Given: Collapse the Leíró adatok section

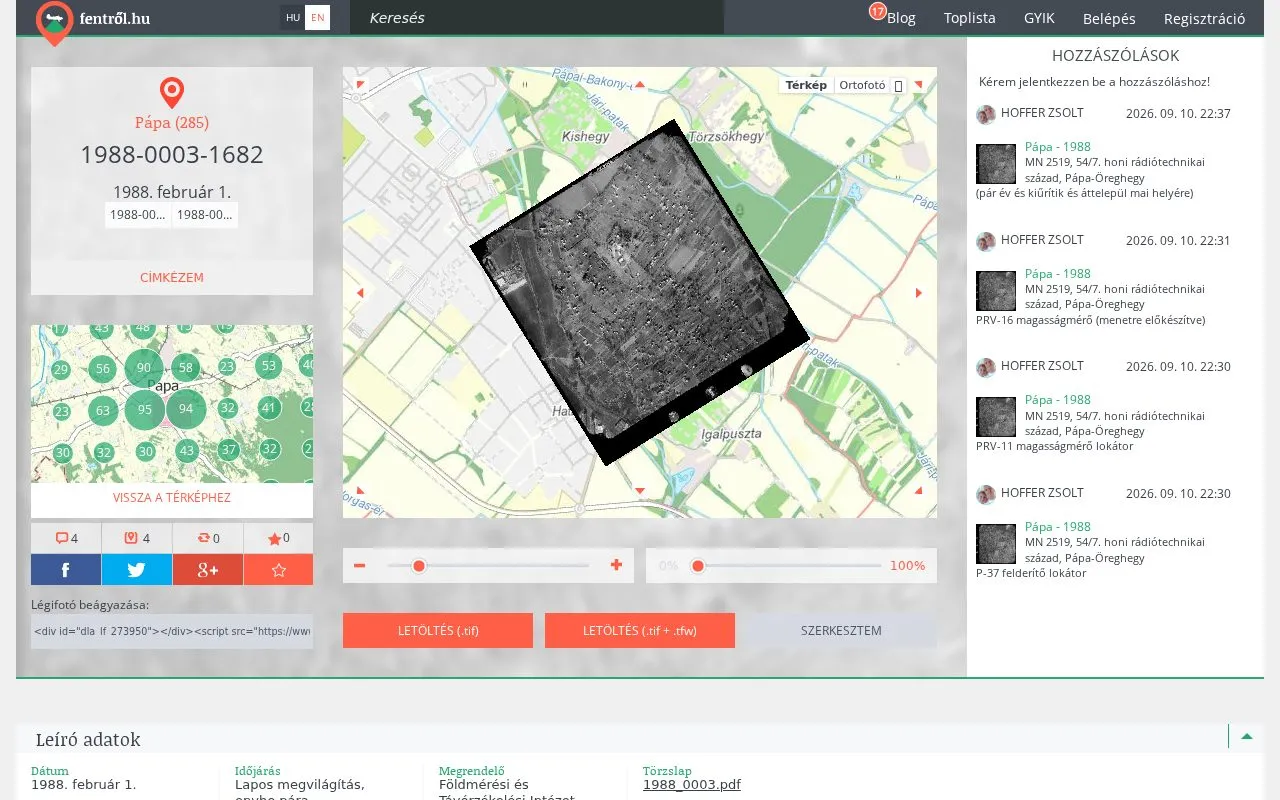Looking at the screenshot, I should 1246,737.
